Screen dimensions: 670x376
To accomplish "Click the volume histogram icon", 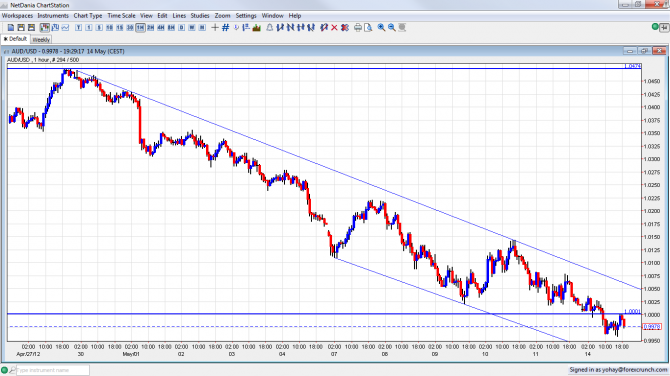I will (257, 27).
